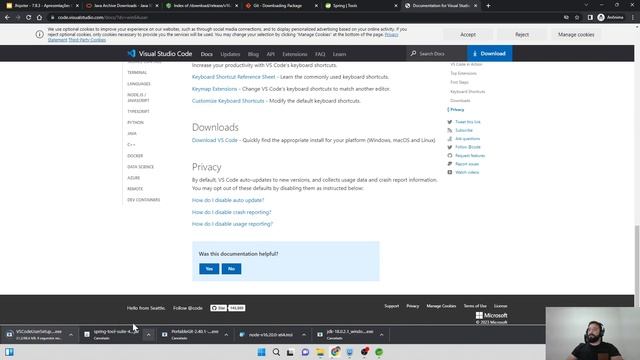Open the FAQ menu item

click(320, 54)
